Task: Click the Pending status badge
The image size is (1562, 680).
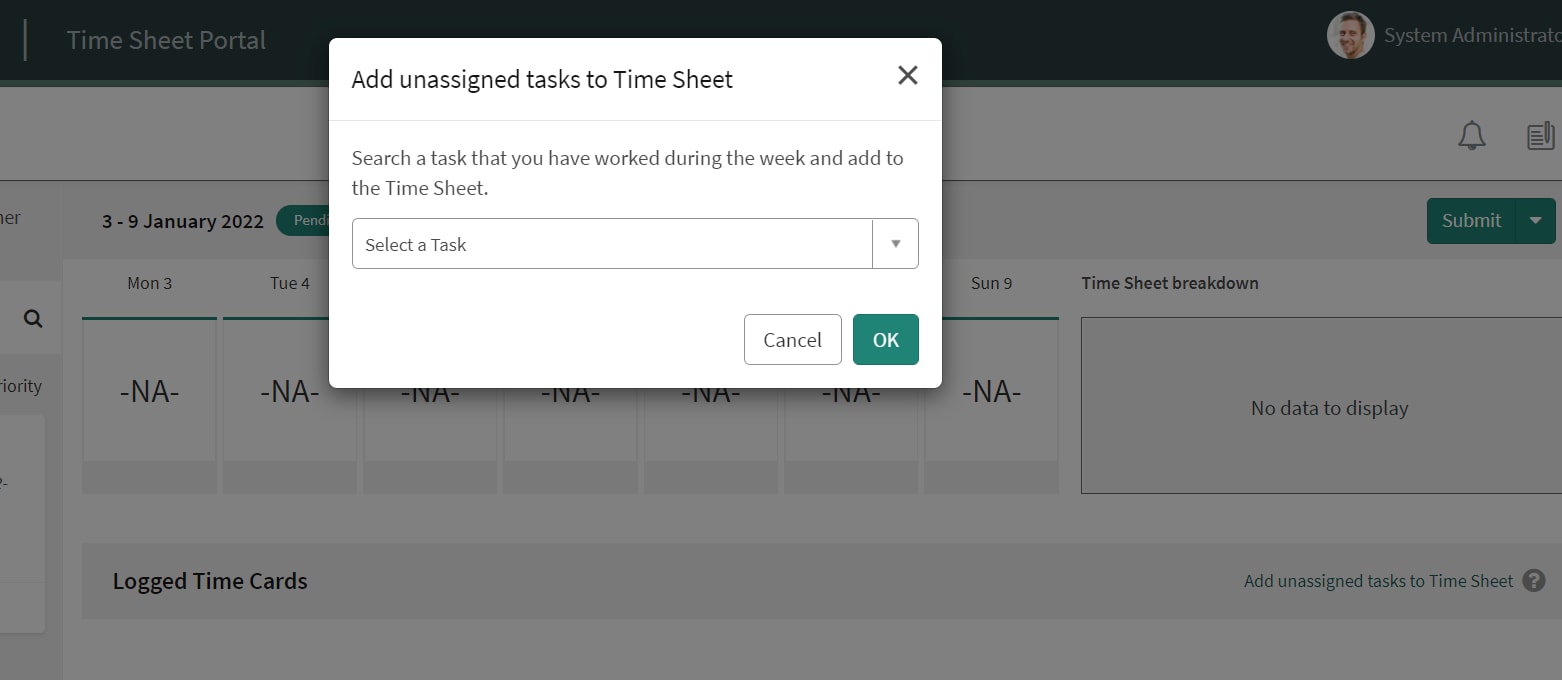Action: [303, 221]
